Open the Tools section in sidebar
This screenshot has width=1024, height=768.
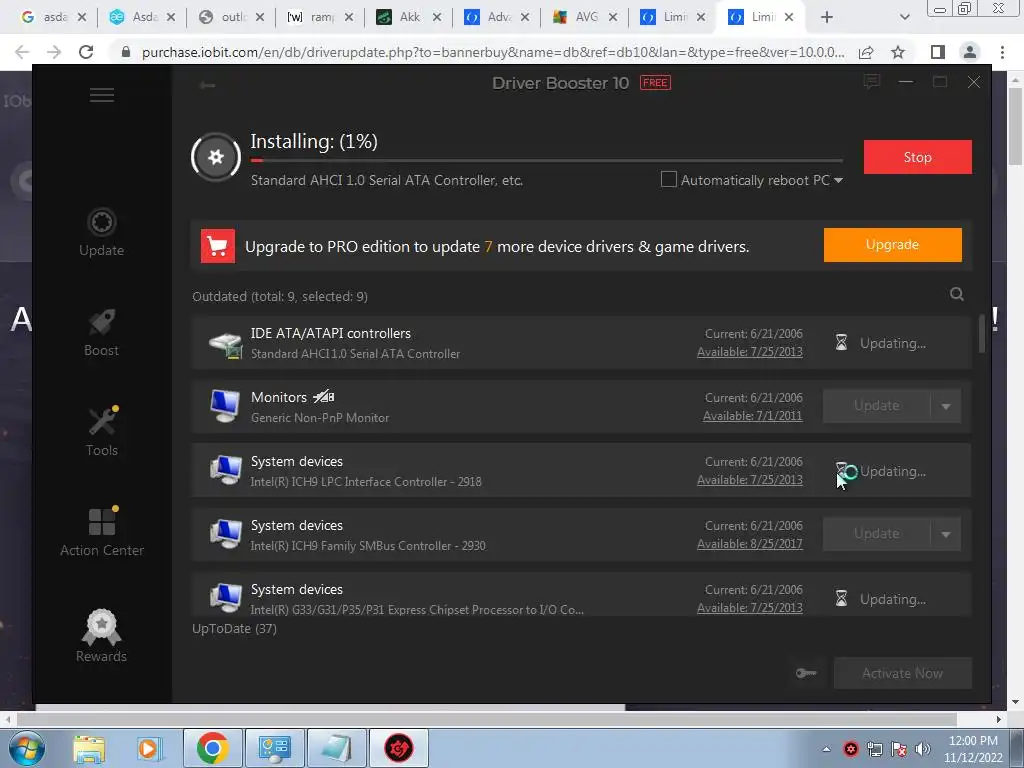coord(101,432)
